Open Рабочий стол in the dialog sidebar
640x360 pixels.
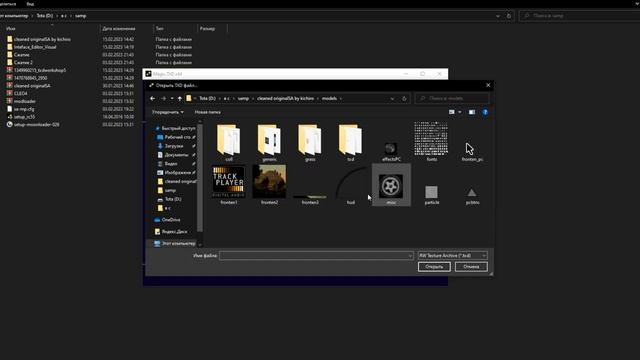pos(176,137)
